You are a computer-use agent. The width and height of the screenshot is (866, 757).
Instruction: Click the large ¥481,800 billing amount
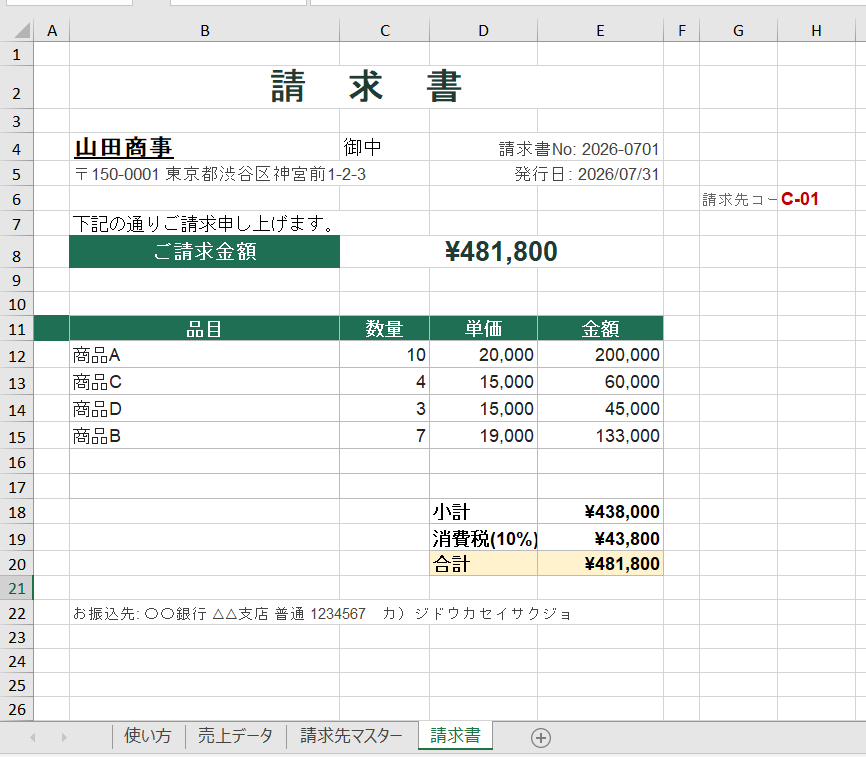click(501, 252)
